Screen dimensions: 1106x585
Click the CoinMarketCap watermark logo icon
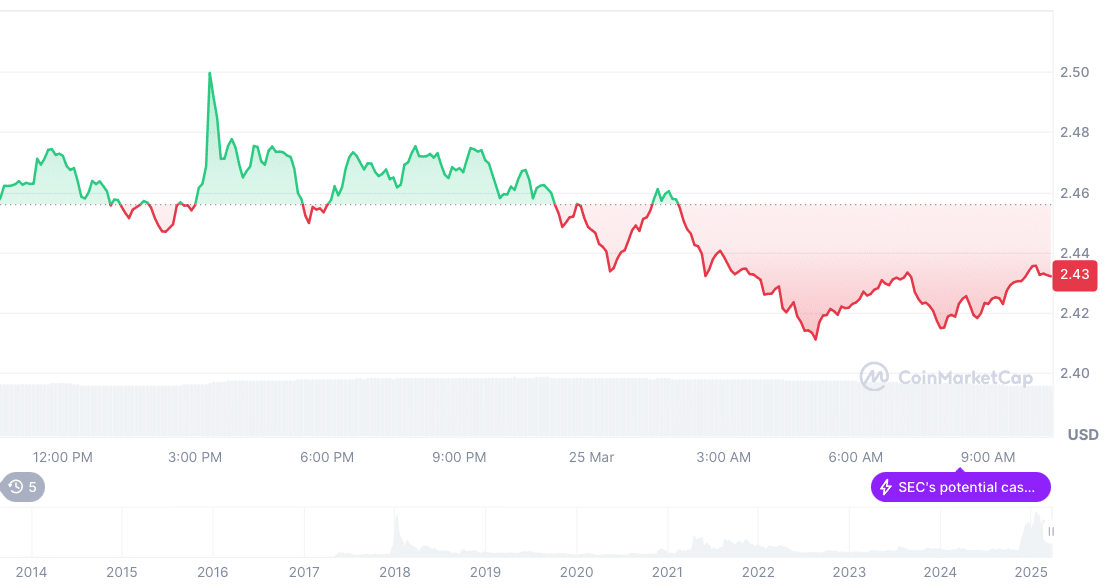[x=875, y=377]
